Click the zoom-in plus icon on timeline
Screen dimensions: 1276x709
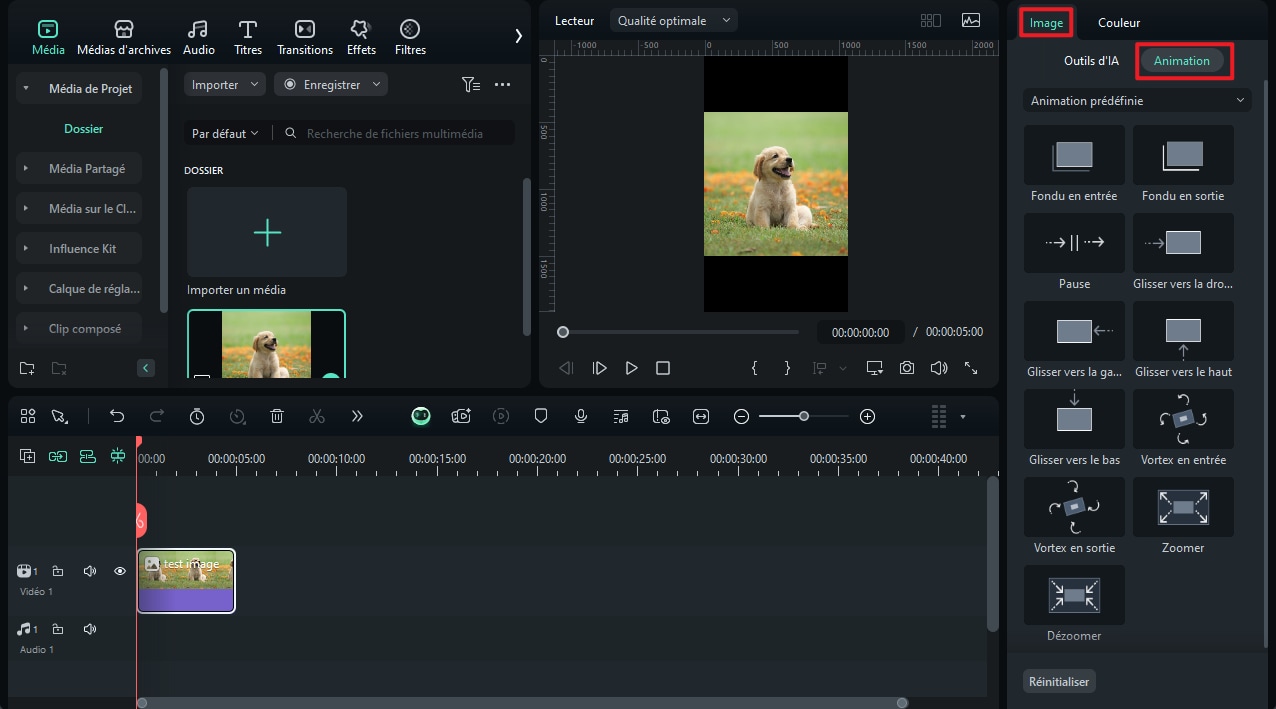pos(867,416)
